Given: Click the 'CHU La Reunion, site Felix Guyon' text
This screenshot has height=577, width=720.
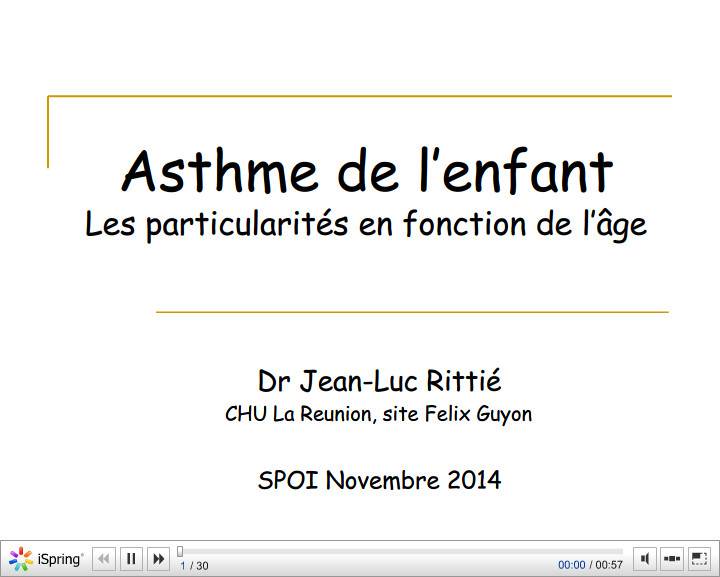Looking at the screenshot, I should [378, 414].
